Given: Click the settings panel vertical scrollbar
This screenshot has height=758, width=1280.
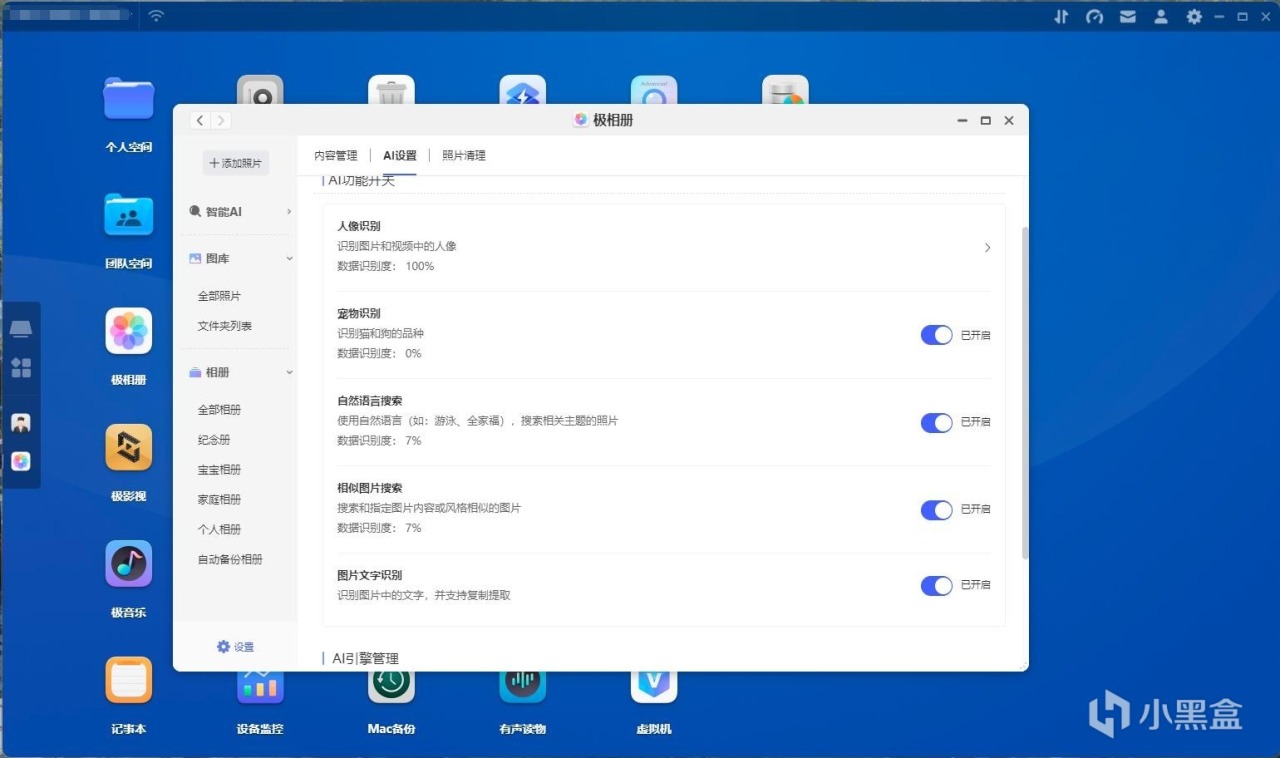Looking at the screenshot, I should coord(1023,392).
